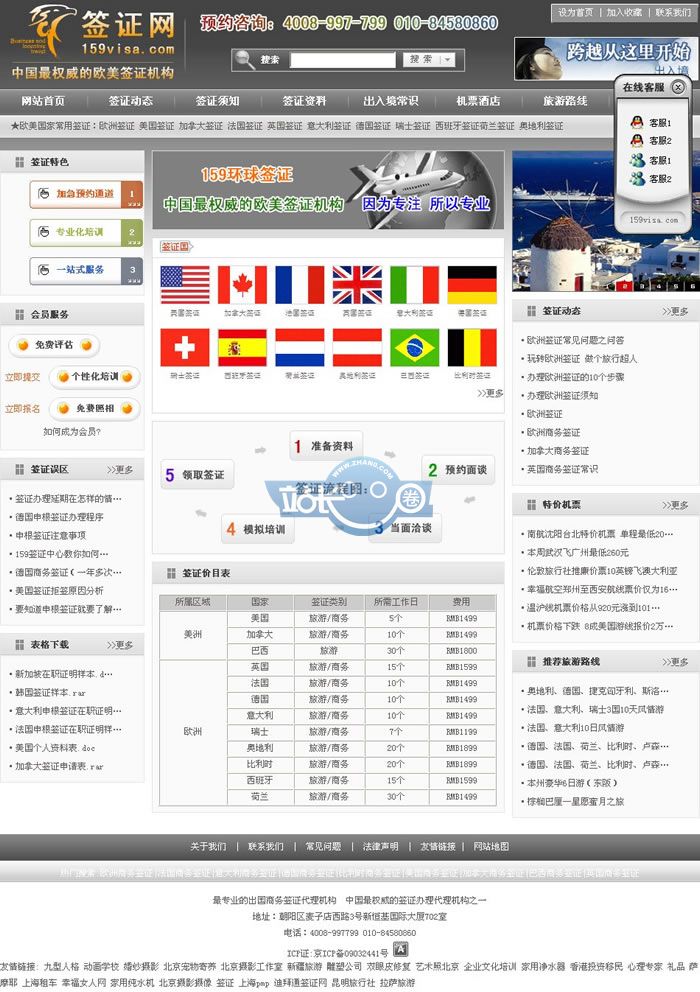Click 设为首页 at the top right
This screenshot has width=700, height=992.
(x=575, y=12)
